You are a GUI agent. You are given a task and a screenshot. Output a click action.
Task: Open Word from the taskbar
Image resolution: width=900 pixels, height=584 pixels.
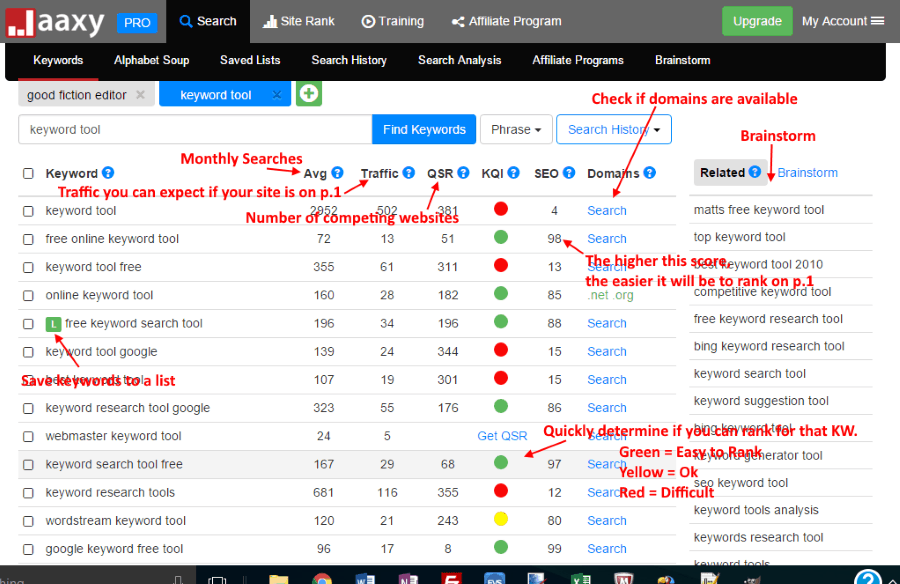pos(365,578)
